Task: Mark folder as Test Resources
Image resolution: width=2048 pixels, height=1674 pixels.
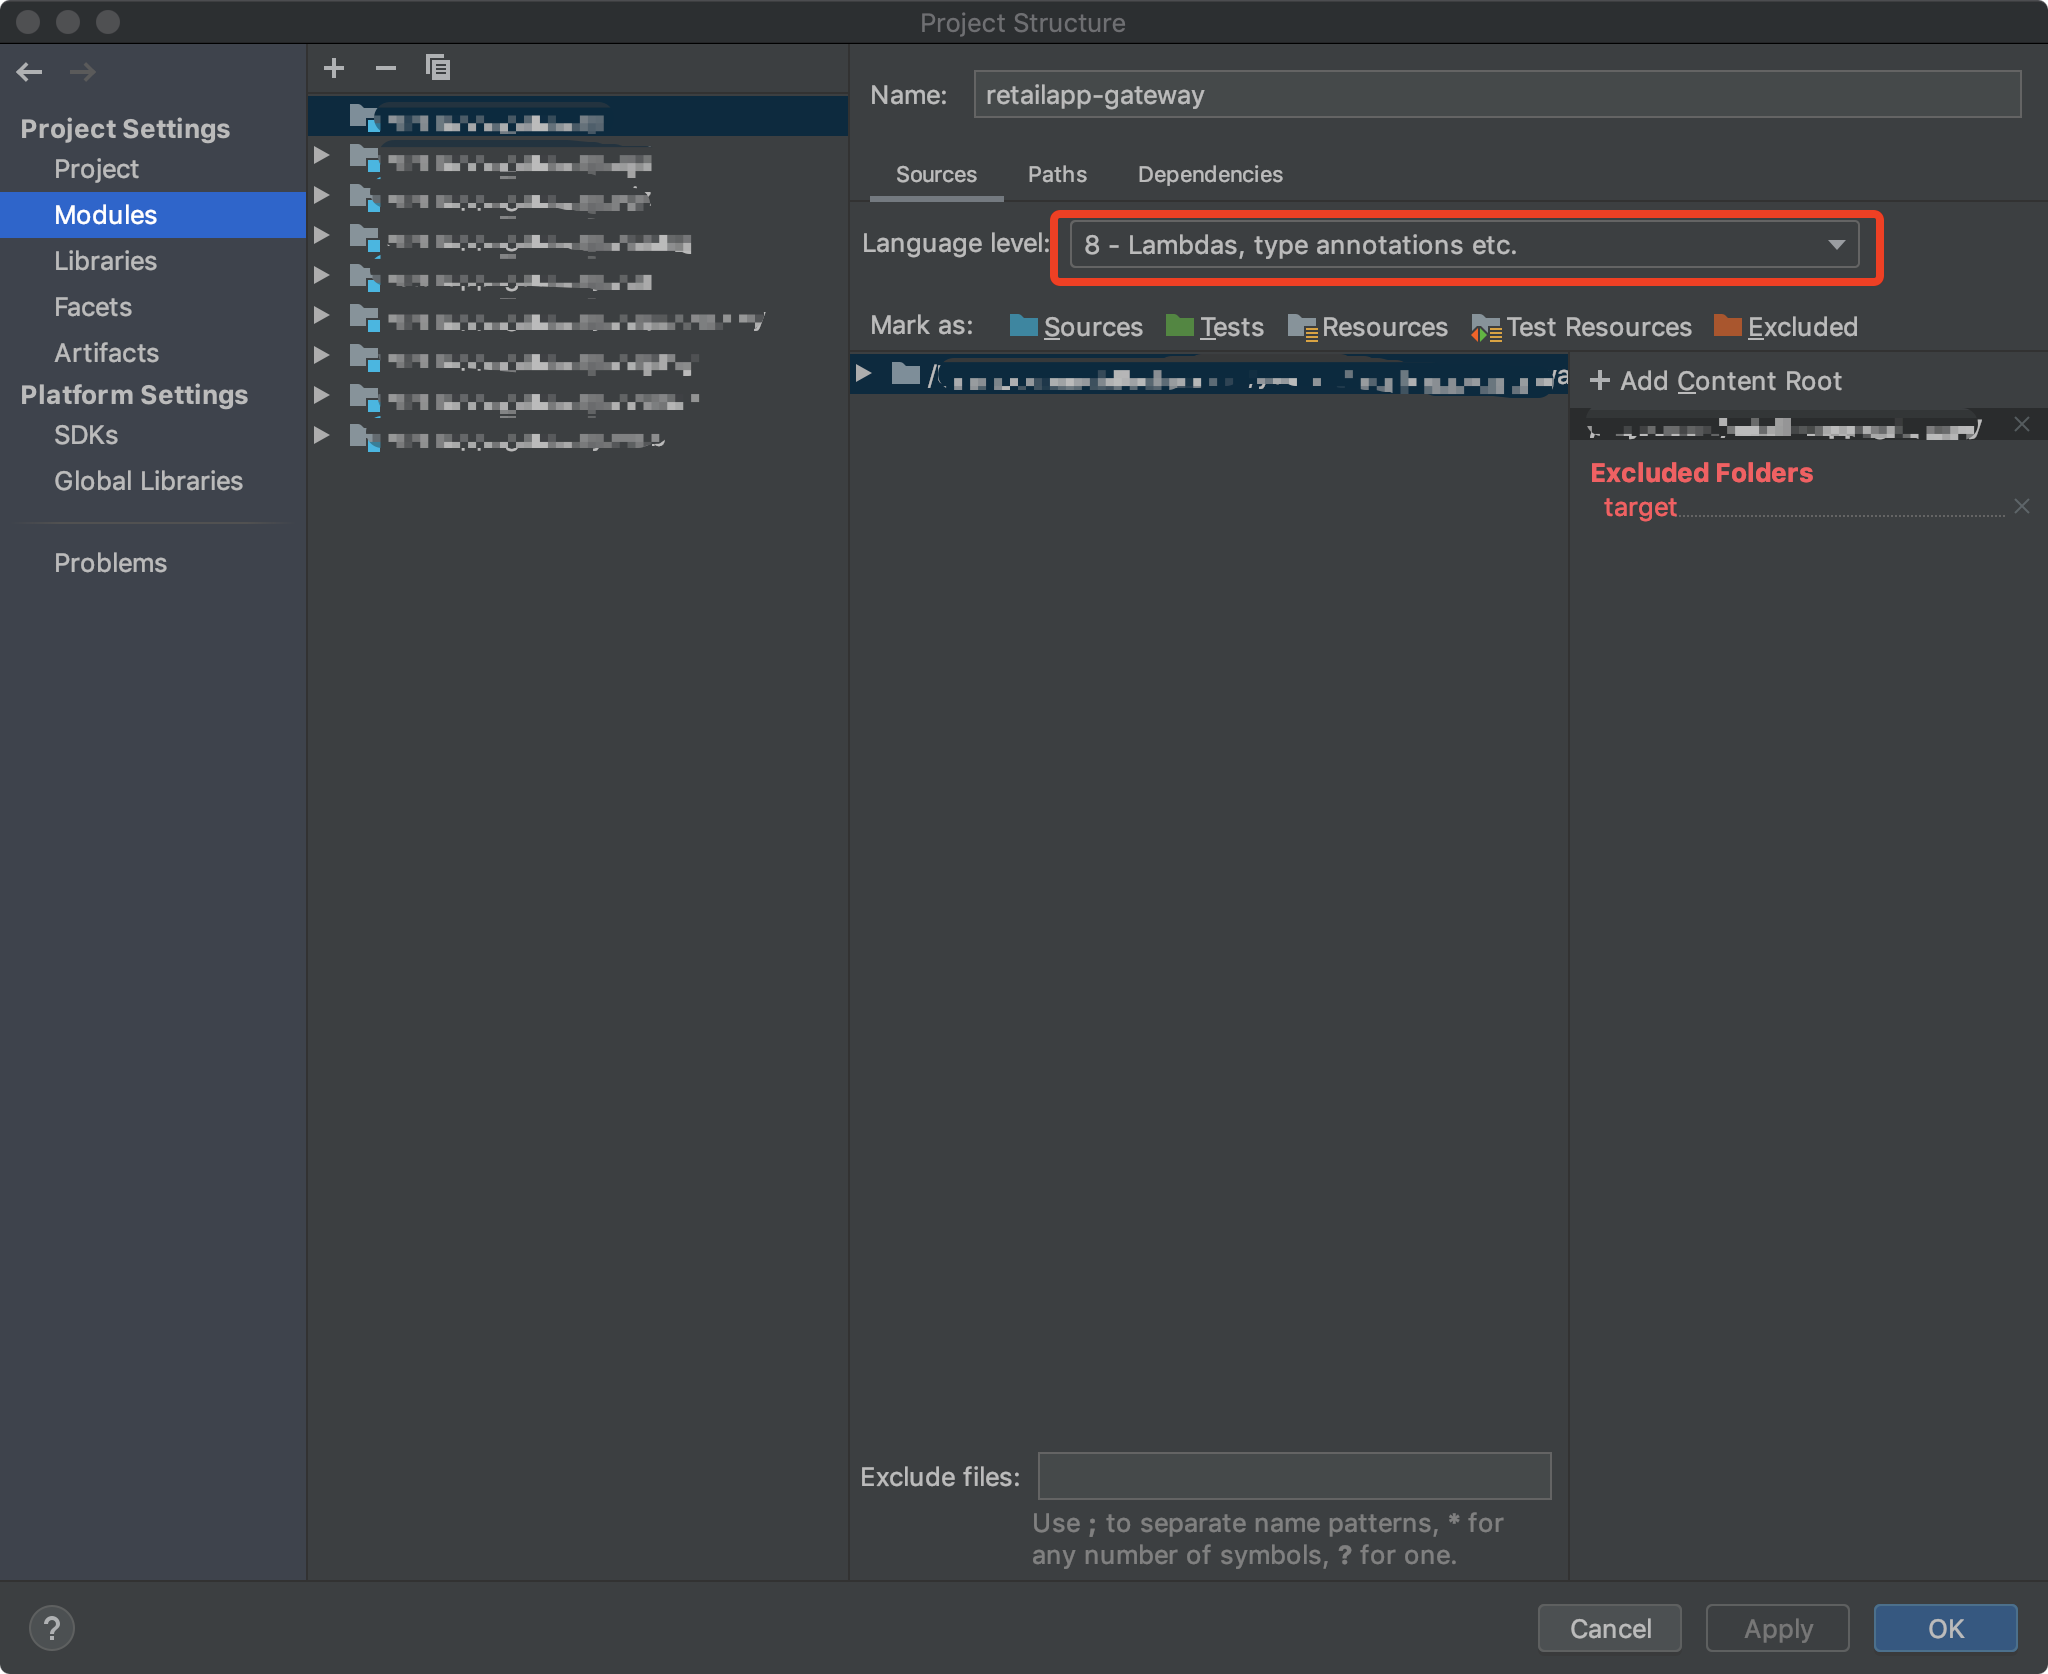Action: pos(1581,327)
